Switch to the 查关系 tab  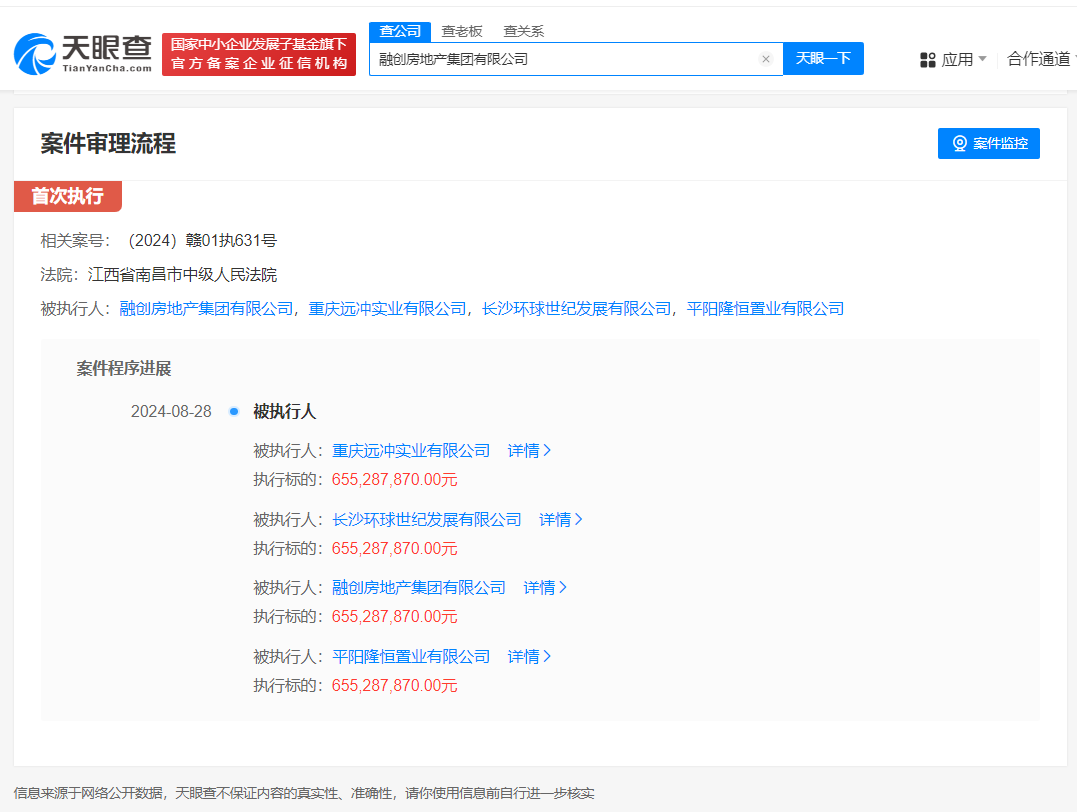coord(523,31)
